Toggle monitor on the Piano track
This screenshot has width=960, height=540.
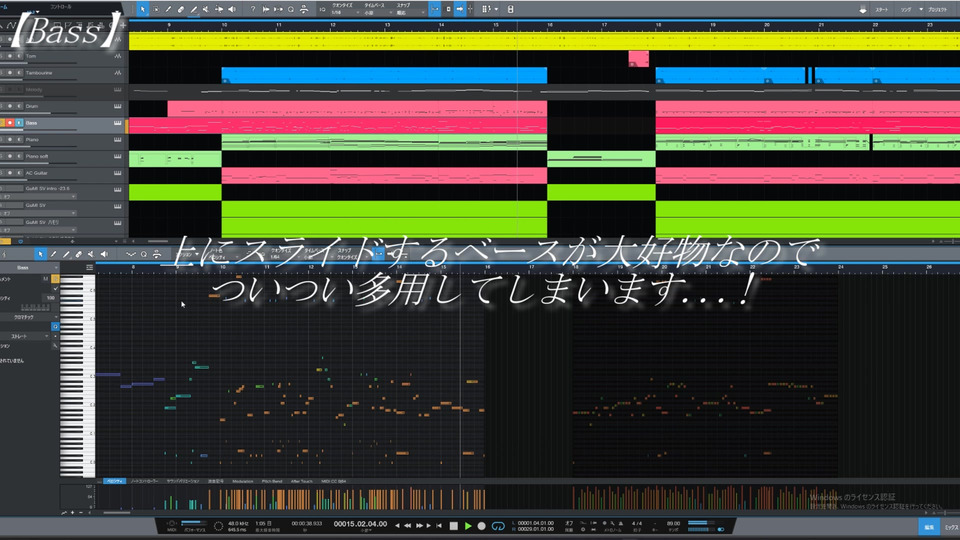pos(19,140)
